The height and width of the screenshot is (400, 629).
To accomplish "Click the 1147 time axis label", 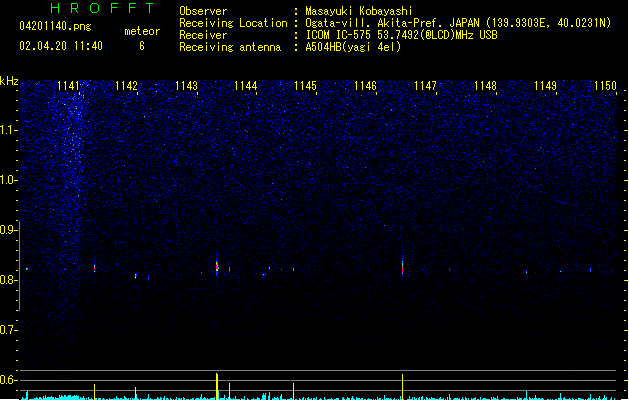I will pyautogui.click(x=425, y=85).
